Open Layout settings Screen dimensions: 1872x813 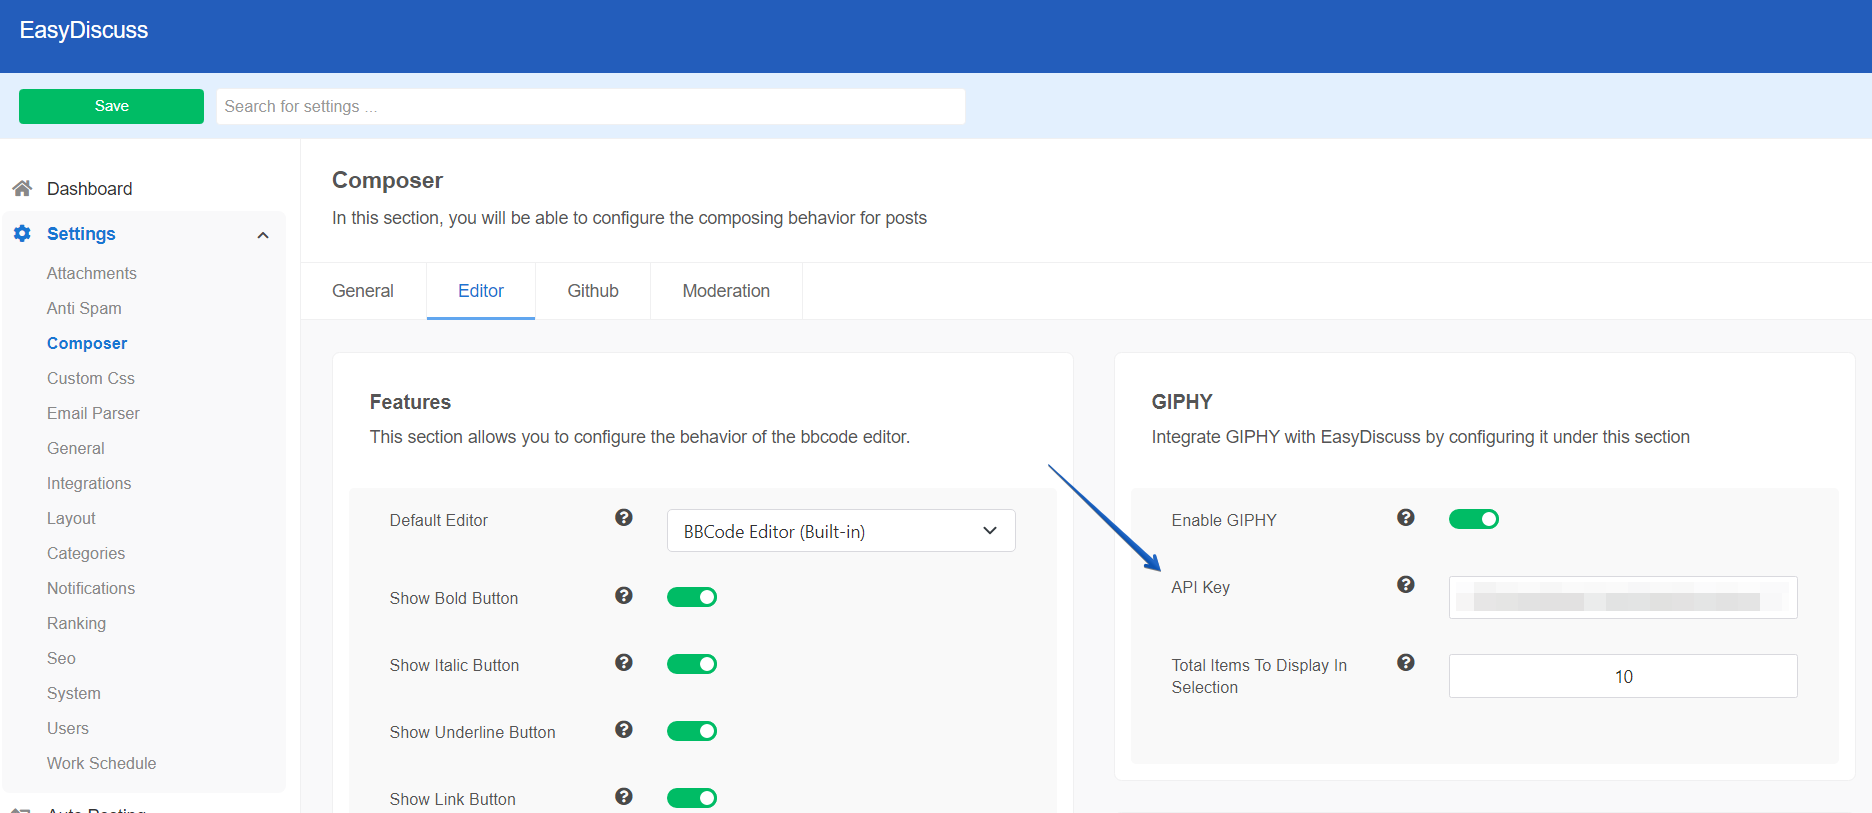coord(71,518)
